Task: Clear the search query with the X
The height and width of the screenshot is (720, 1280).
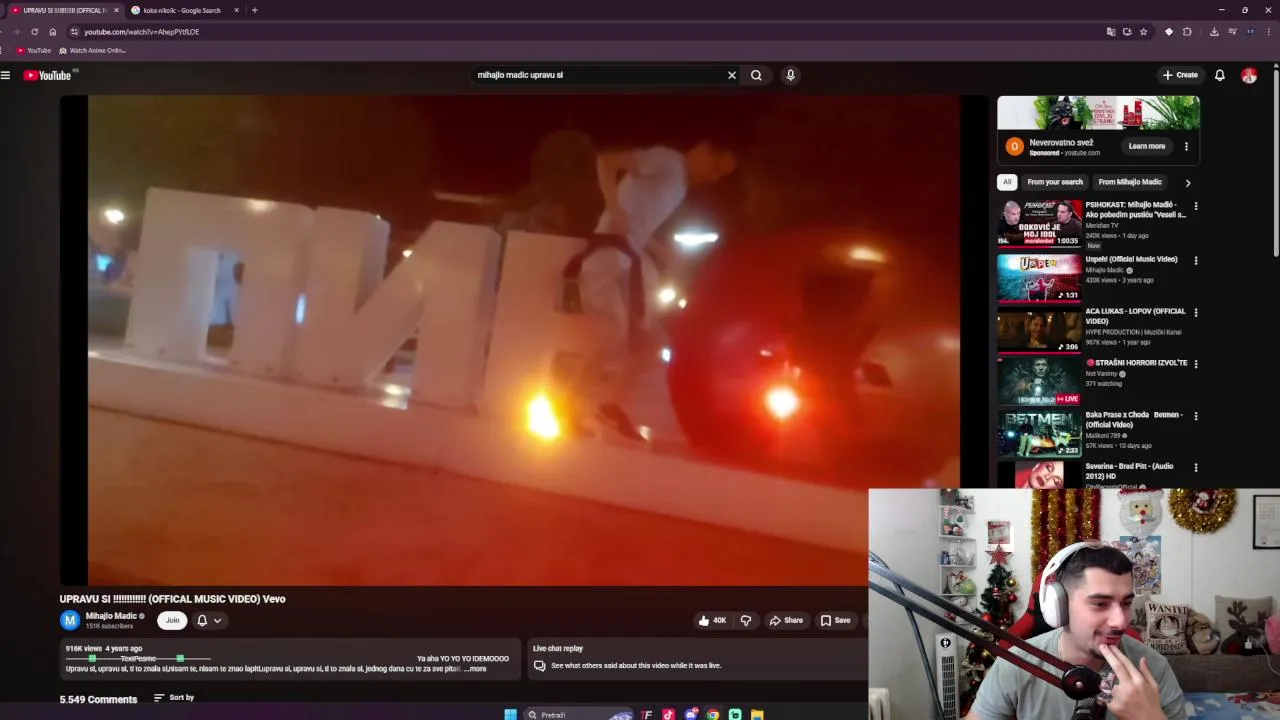Action: click(x=732, y=75)
